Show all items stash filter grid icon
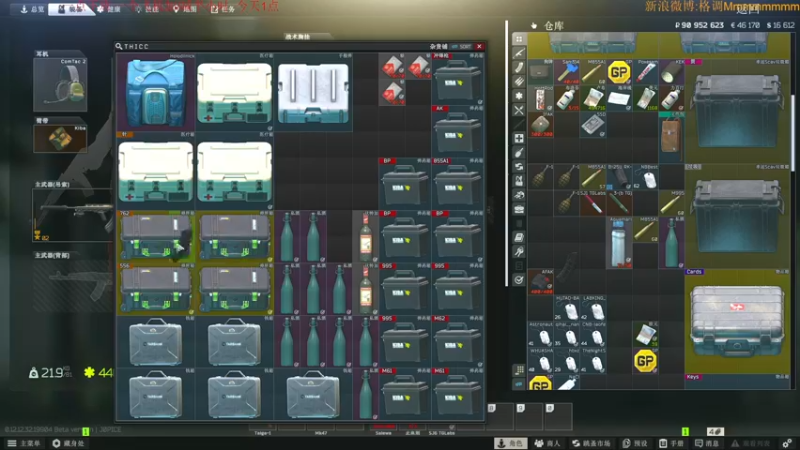The image size is (800, 450). (519, 39)
